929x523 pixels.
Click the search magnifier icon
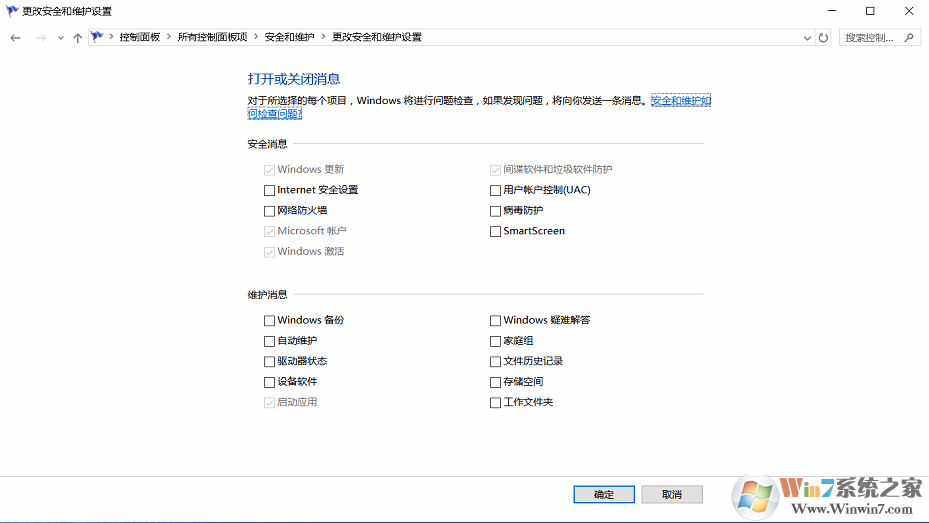[909, 37]
